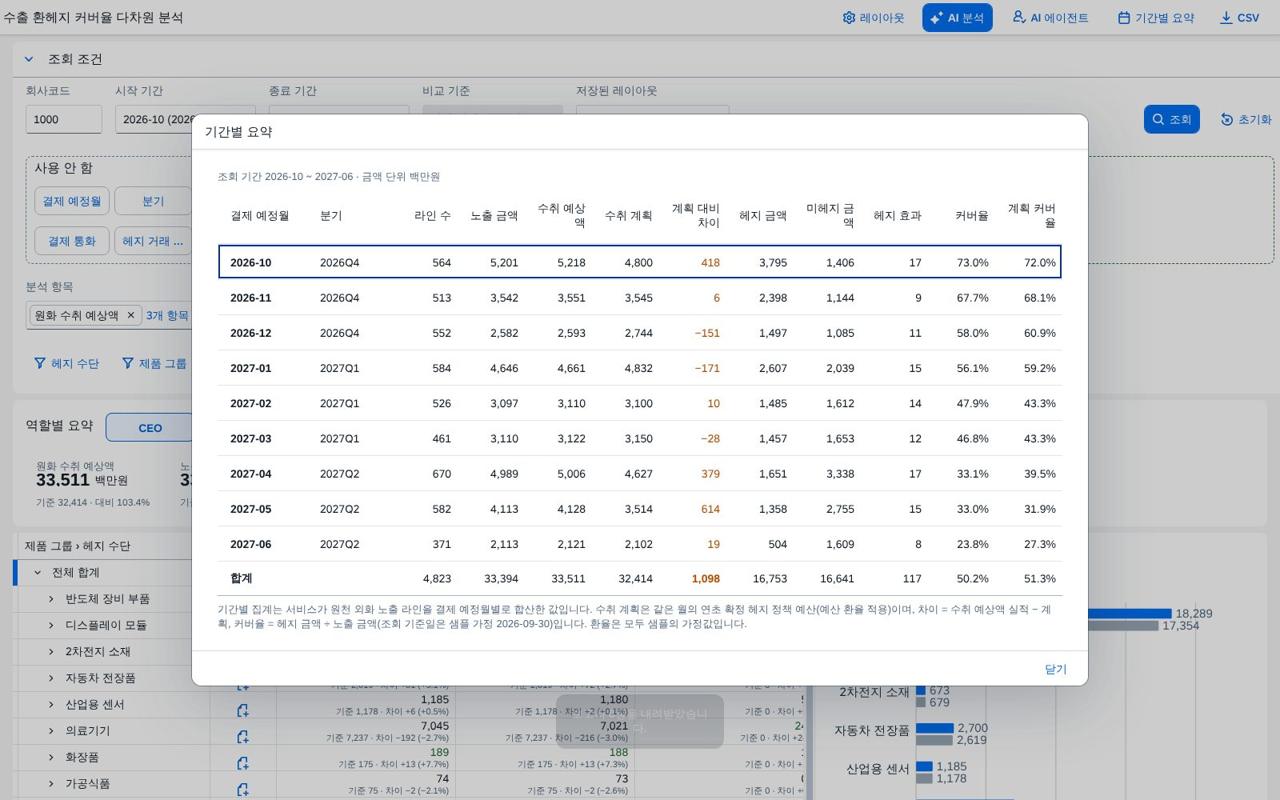Image resolution: width=1280 pixels, height=800 pixels.
Task: Click the 헤지 금액 column header
Action: [x=762, y=215]
